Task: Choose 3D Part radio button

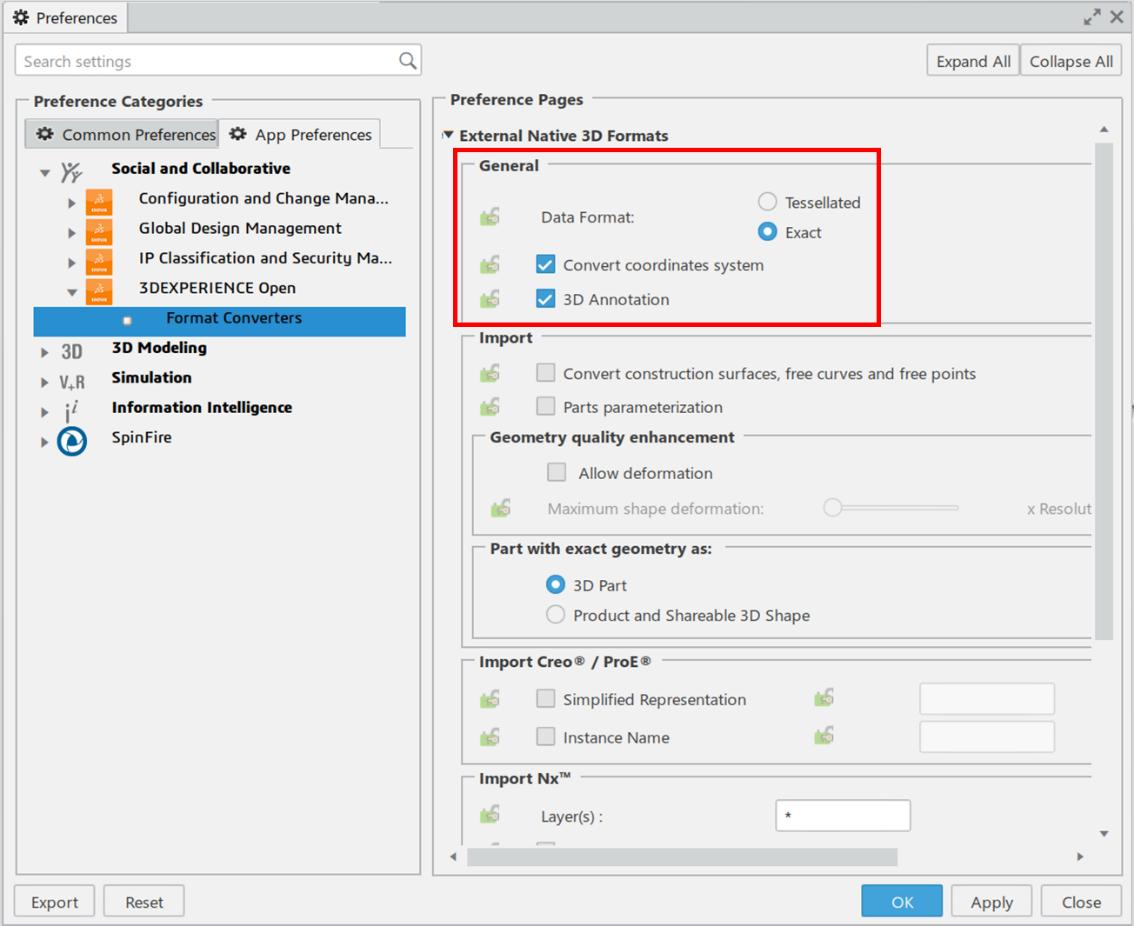Action: tap(555, 585)
